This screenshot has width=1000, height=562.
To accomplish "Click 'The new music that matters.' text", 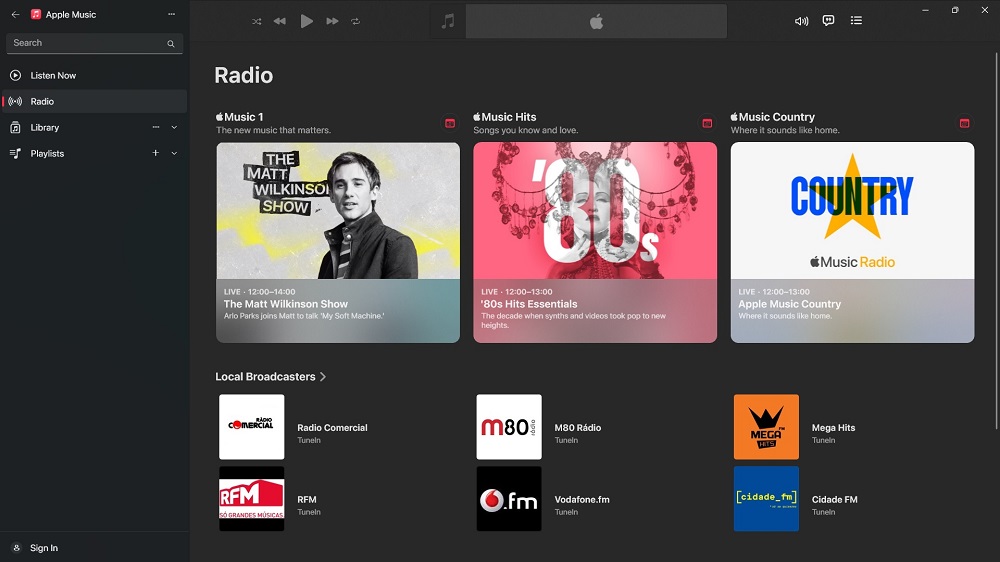I will point(274,130).
